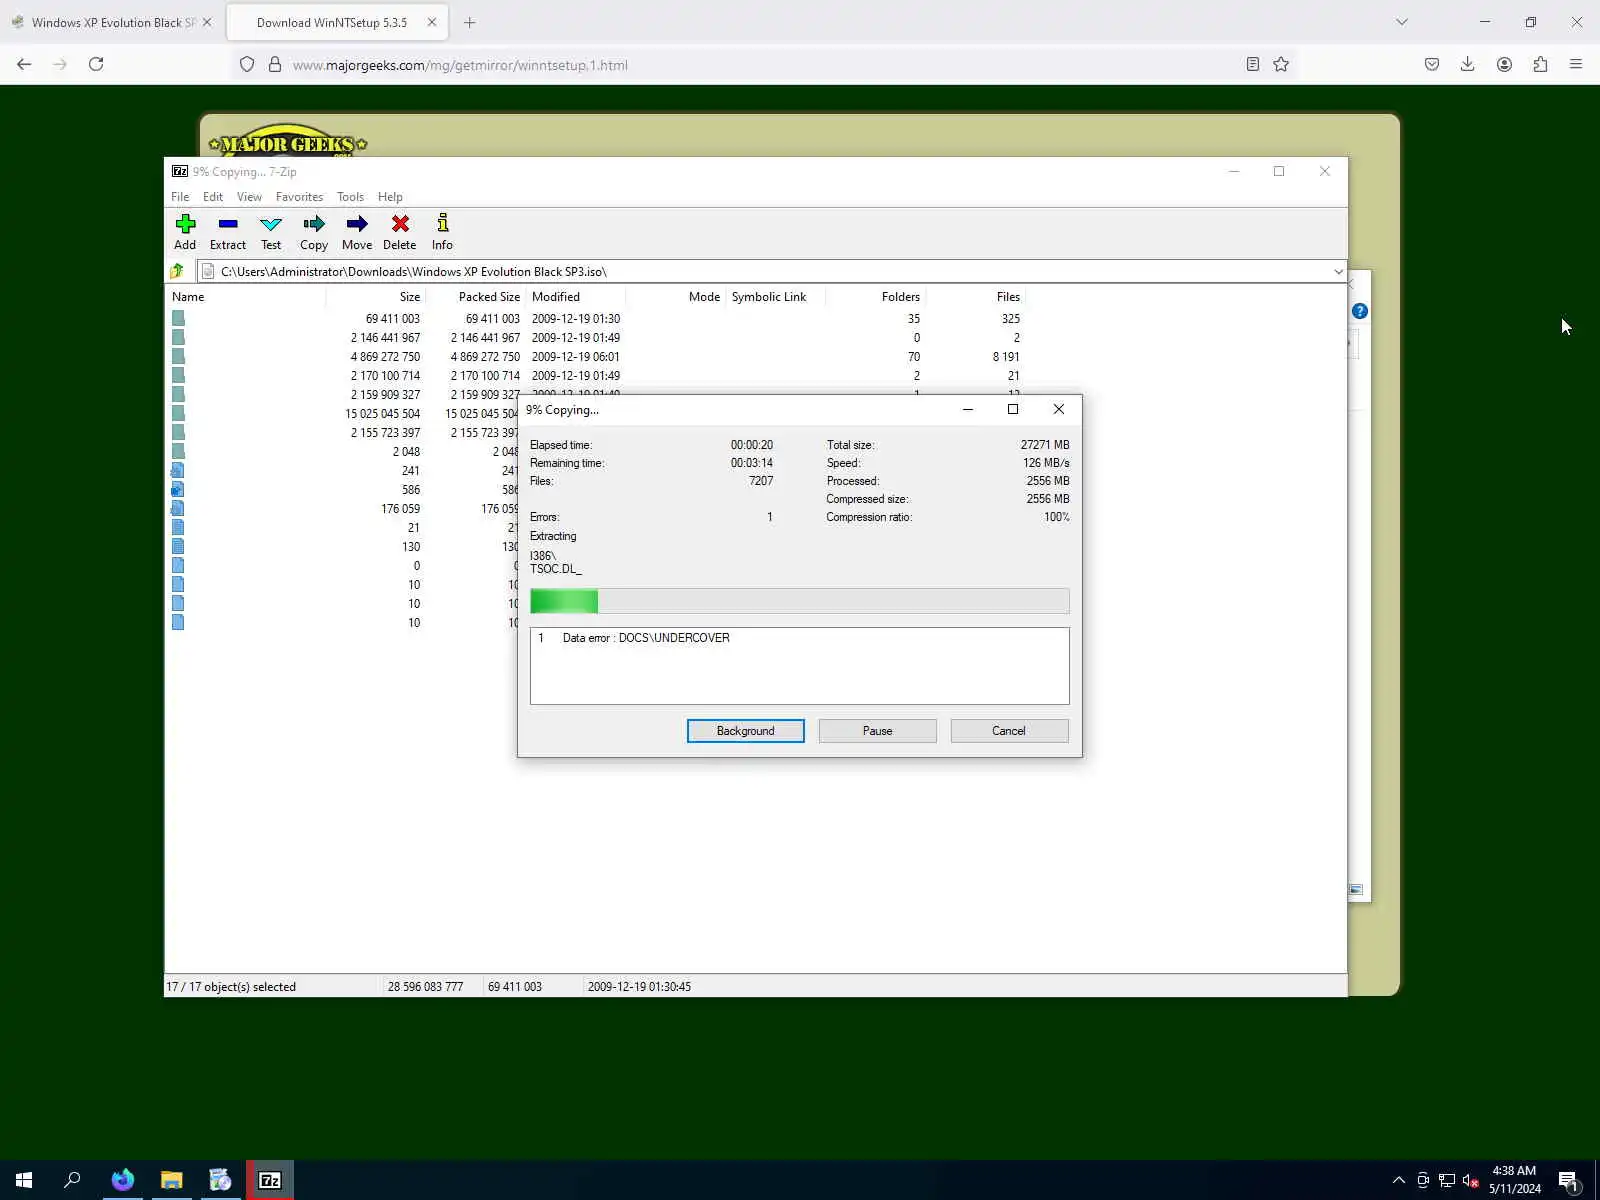This screenshot has width=1600, height=1200.
Task: Click the Extract toolbar icon
Action: [x=228, y=232]
